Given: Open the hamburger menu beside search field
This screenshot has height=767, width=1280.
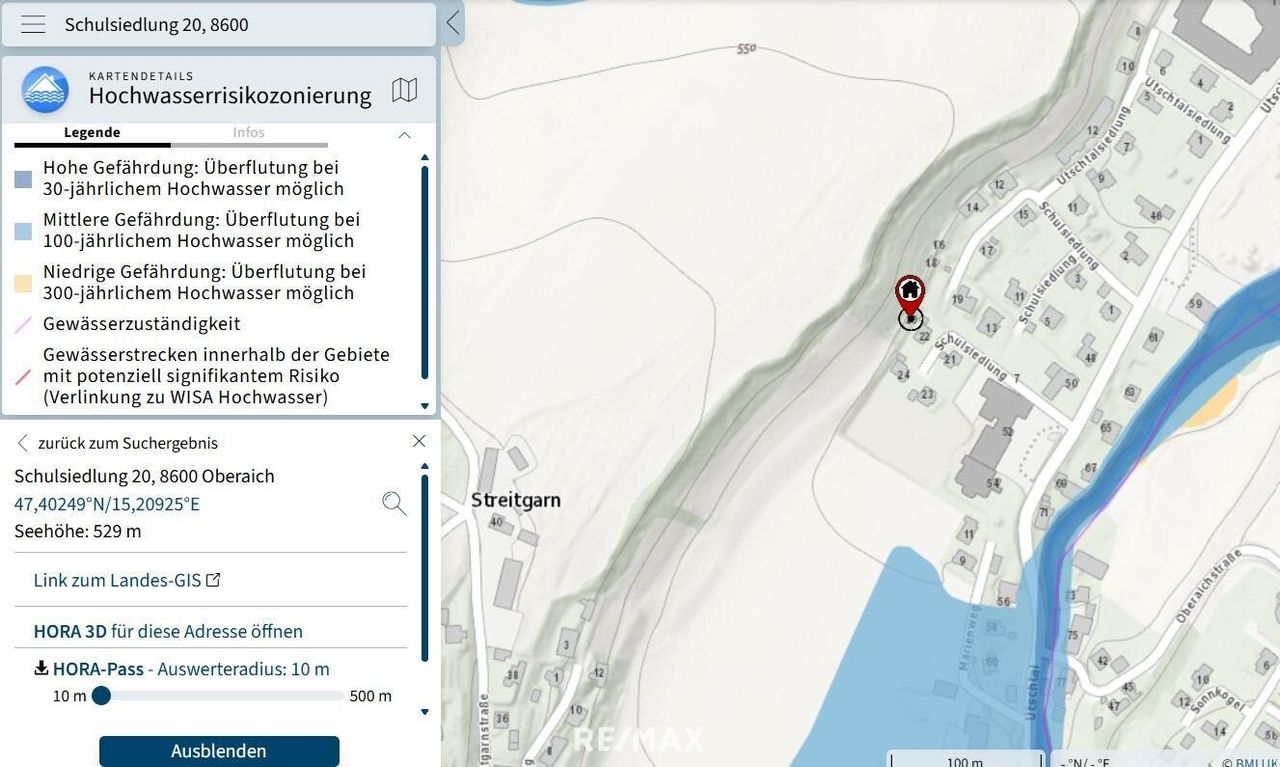Looking at the screenshot, I should click(x=33, y=25).
